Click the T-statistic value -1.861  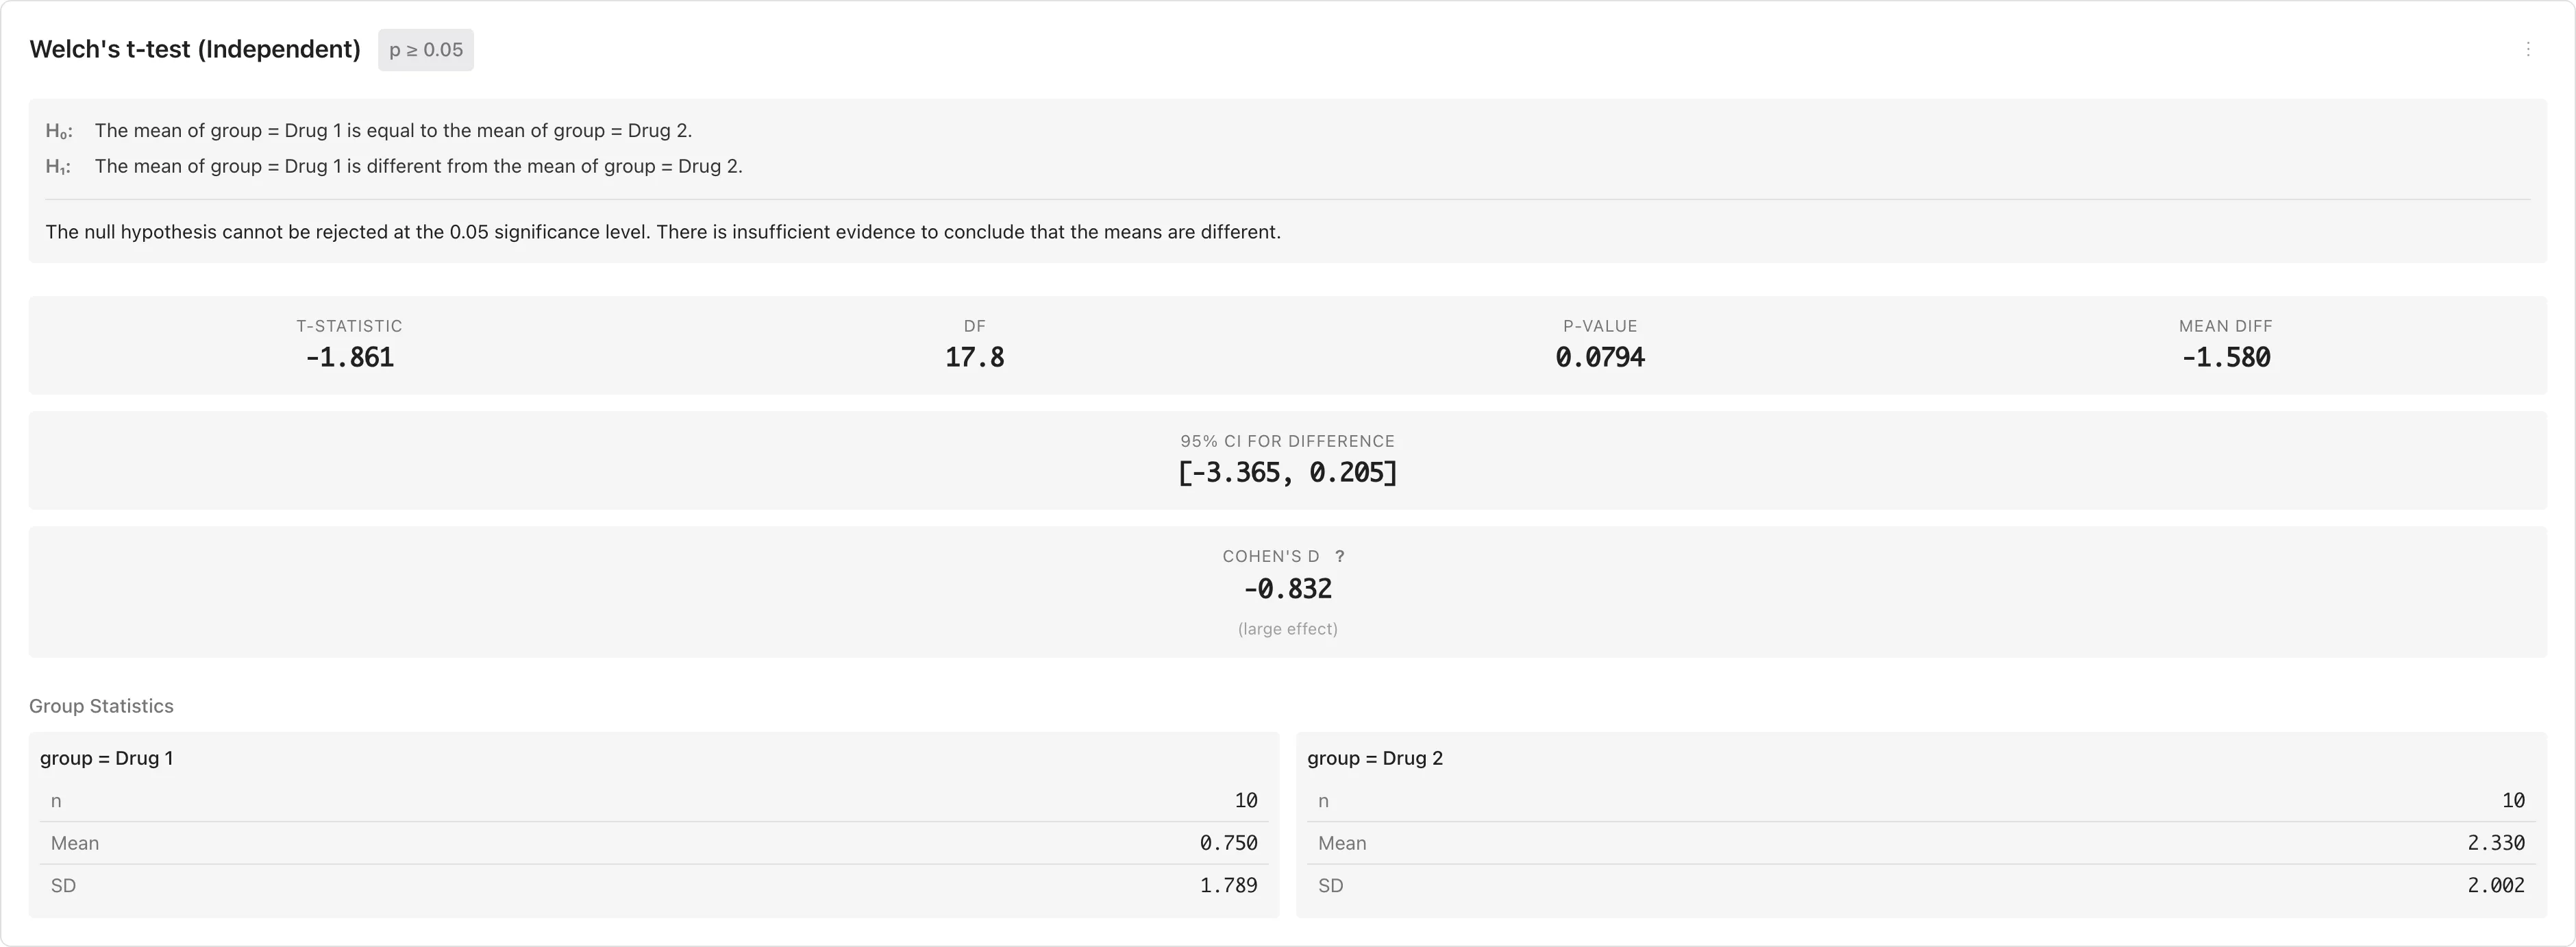coord(349,358)
